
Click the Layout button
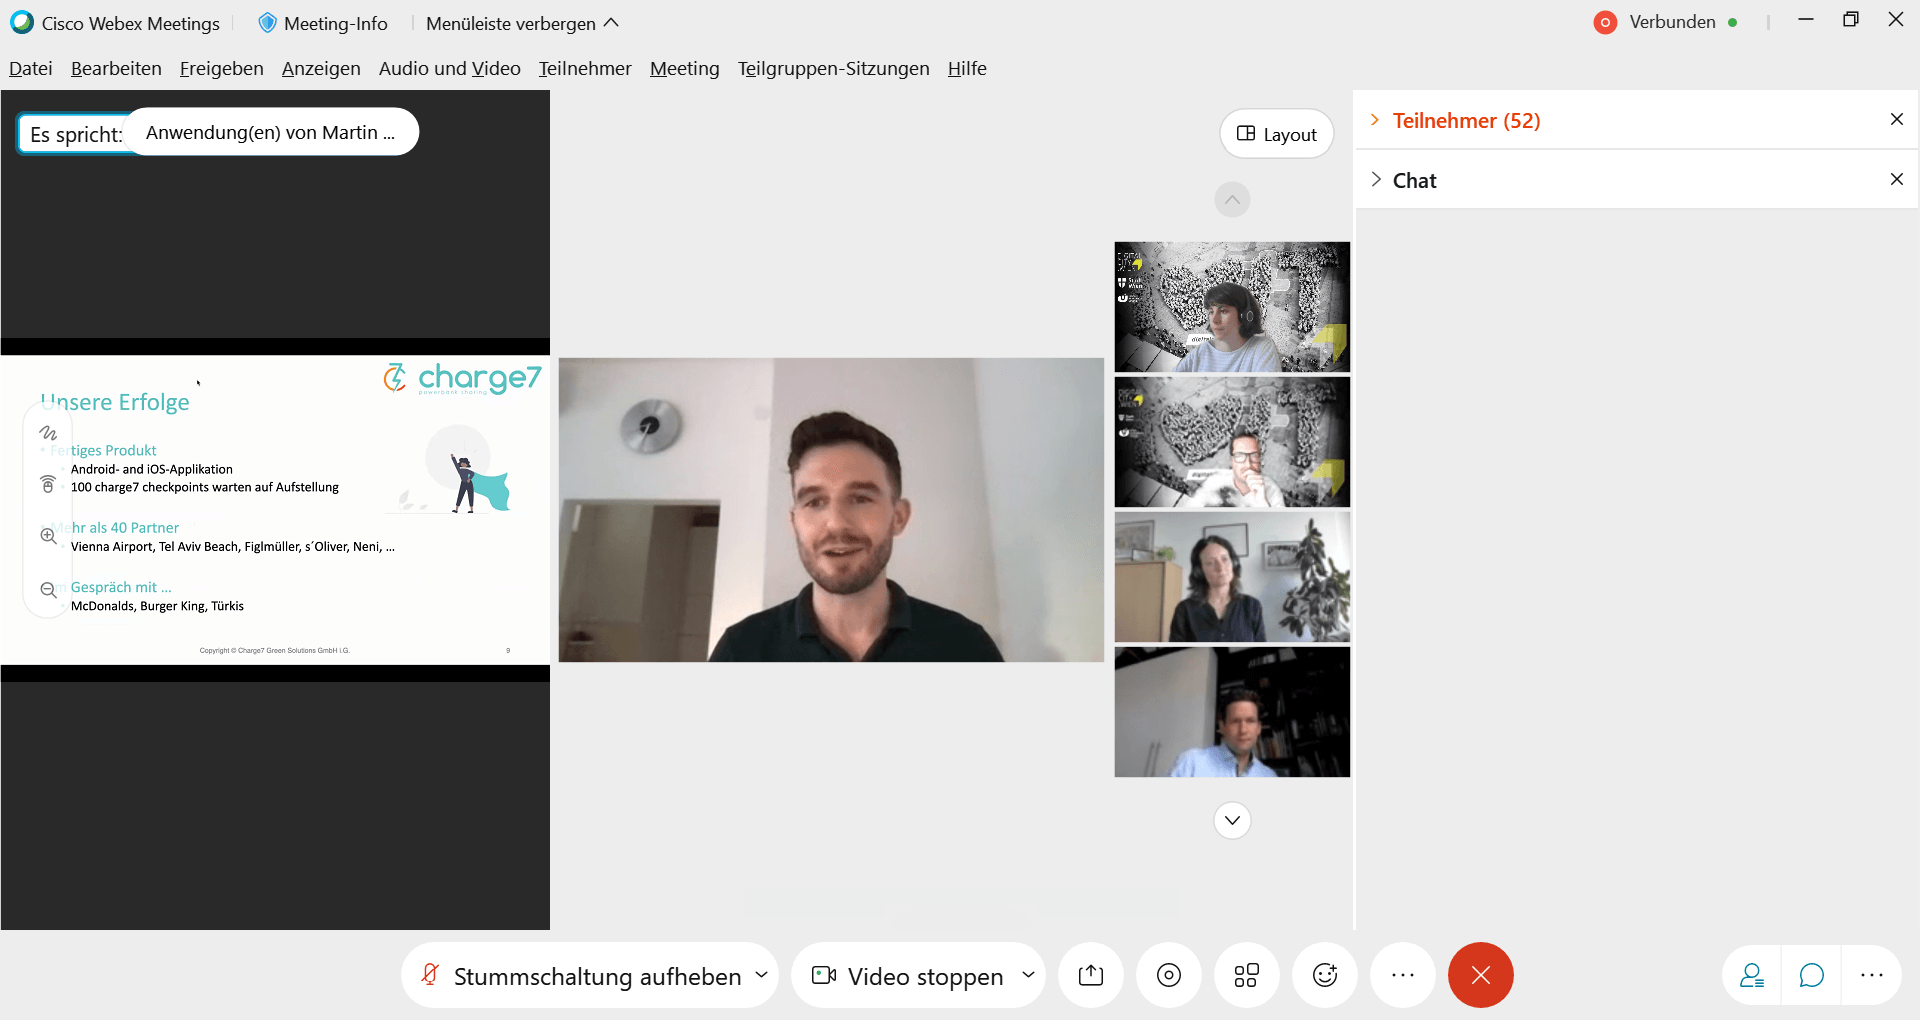[x=1276, y=134]
